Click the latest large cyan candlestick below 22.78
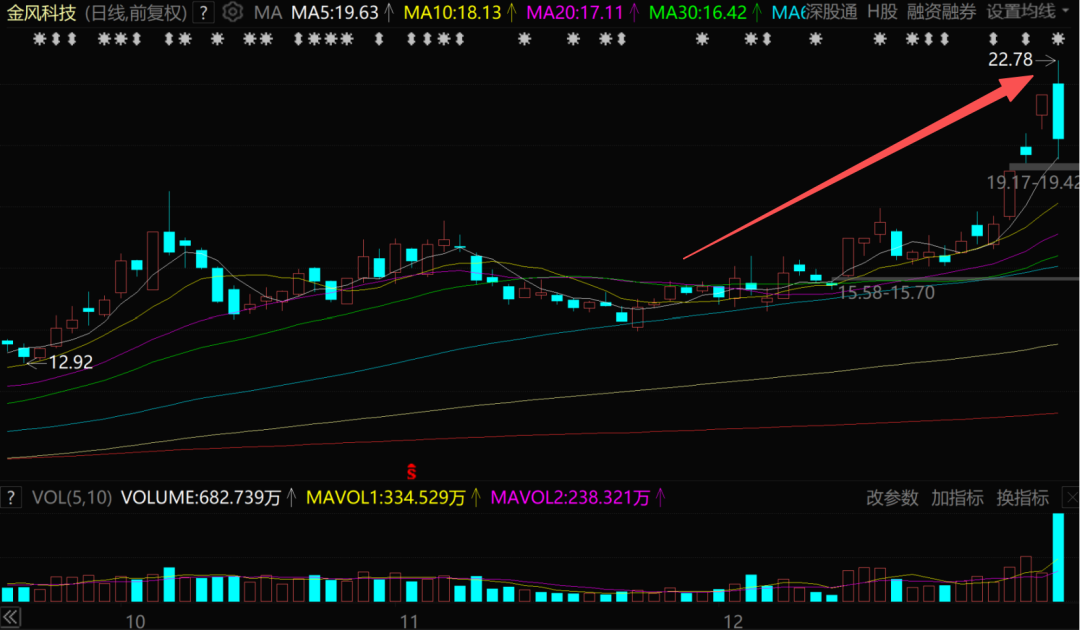This screenshot has width=1080, height=630. click(1058, 111)
